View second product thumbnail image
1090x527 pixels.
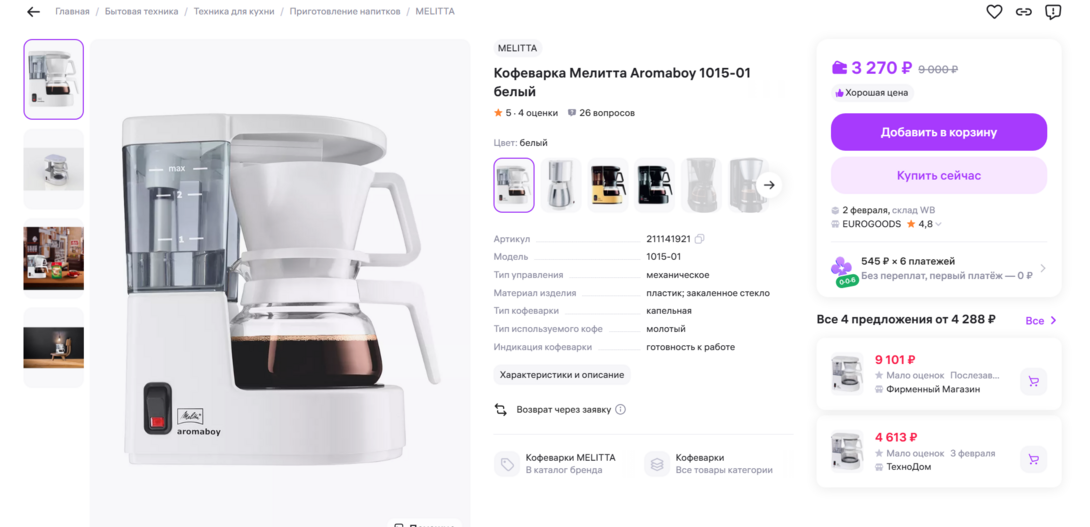[54, 169]
